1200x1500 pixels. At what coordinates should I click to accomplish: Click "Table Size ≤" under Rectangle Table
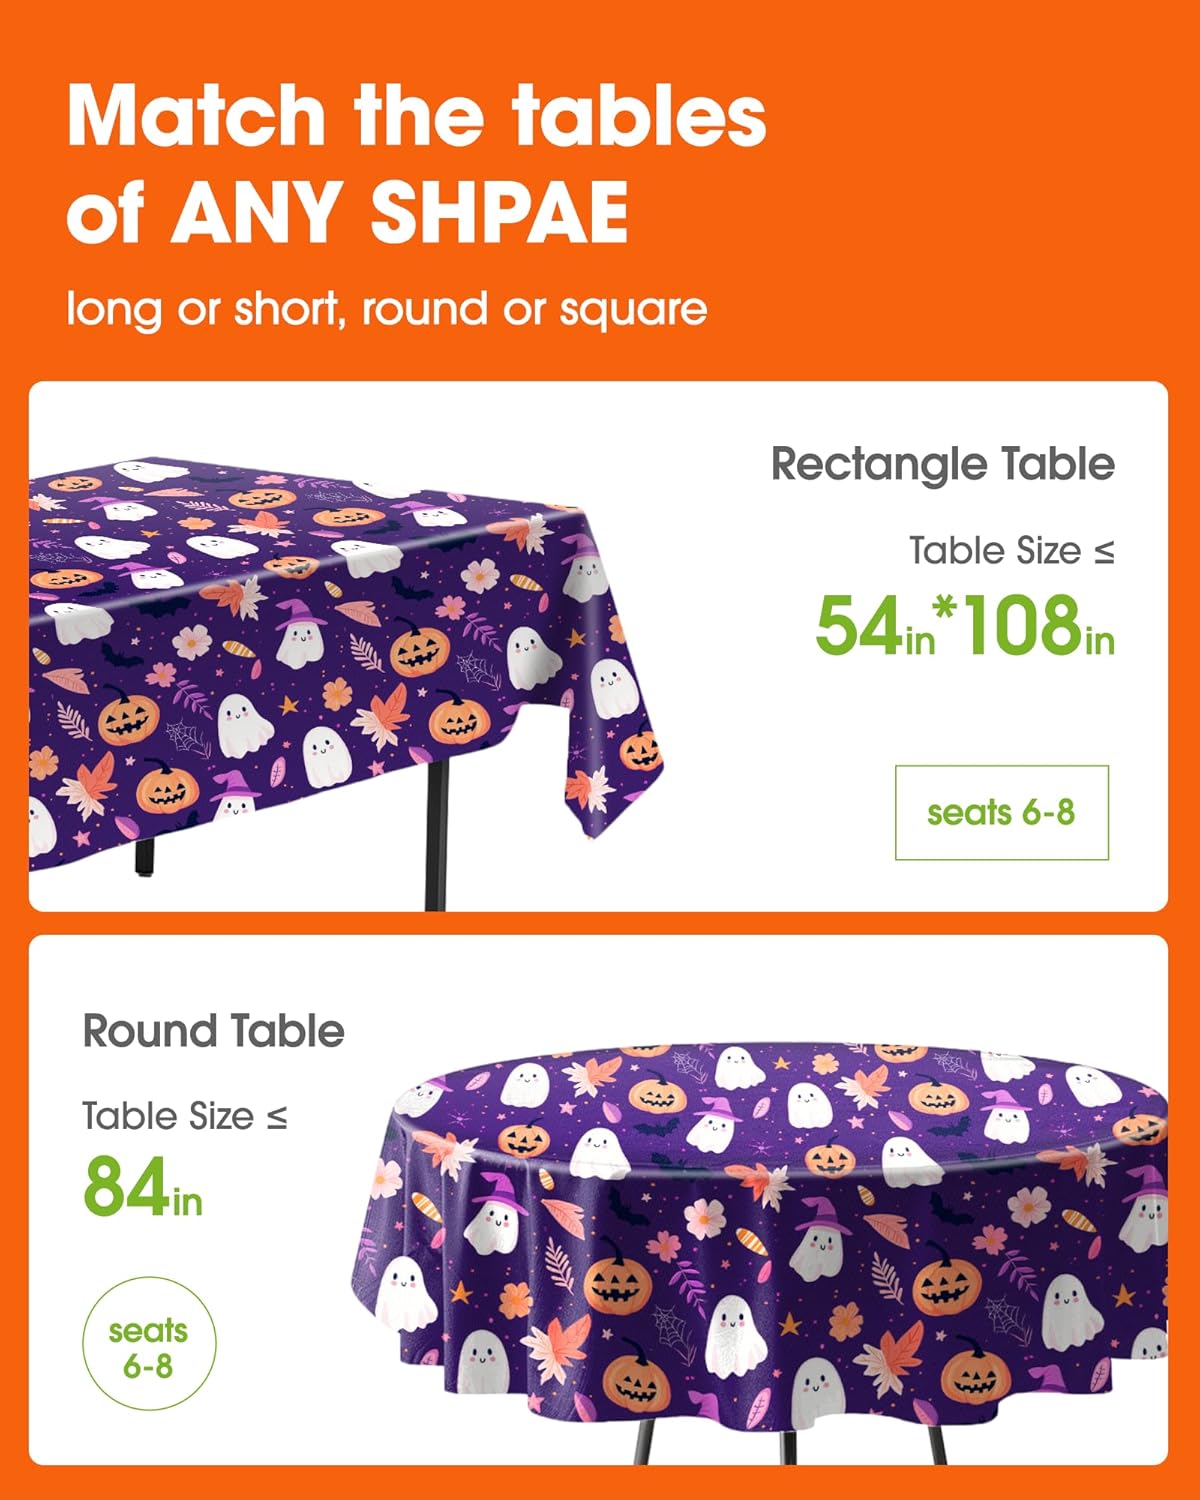[x=1011, y=551]
